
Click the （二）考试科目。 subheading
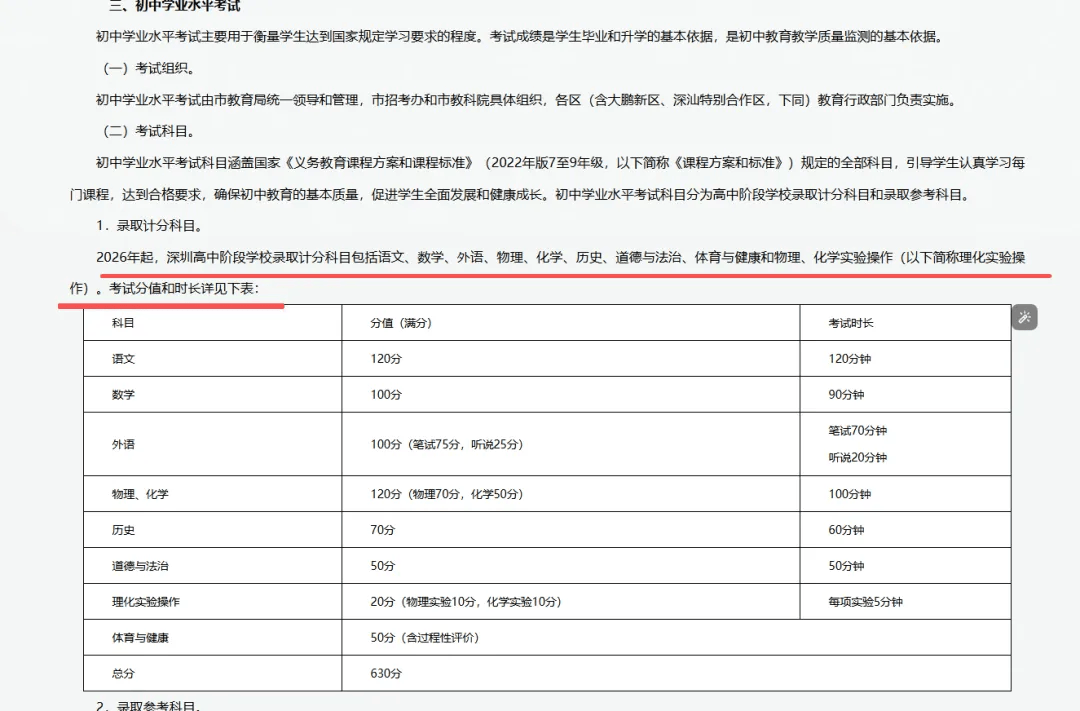[x=149, y=131]
